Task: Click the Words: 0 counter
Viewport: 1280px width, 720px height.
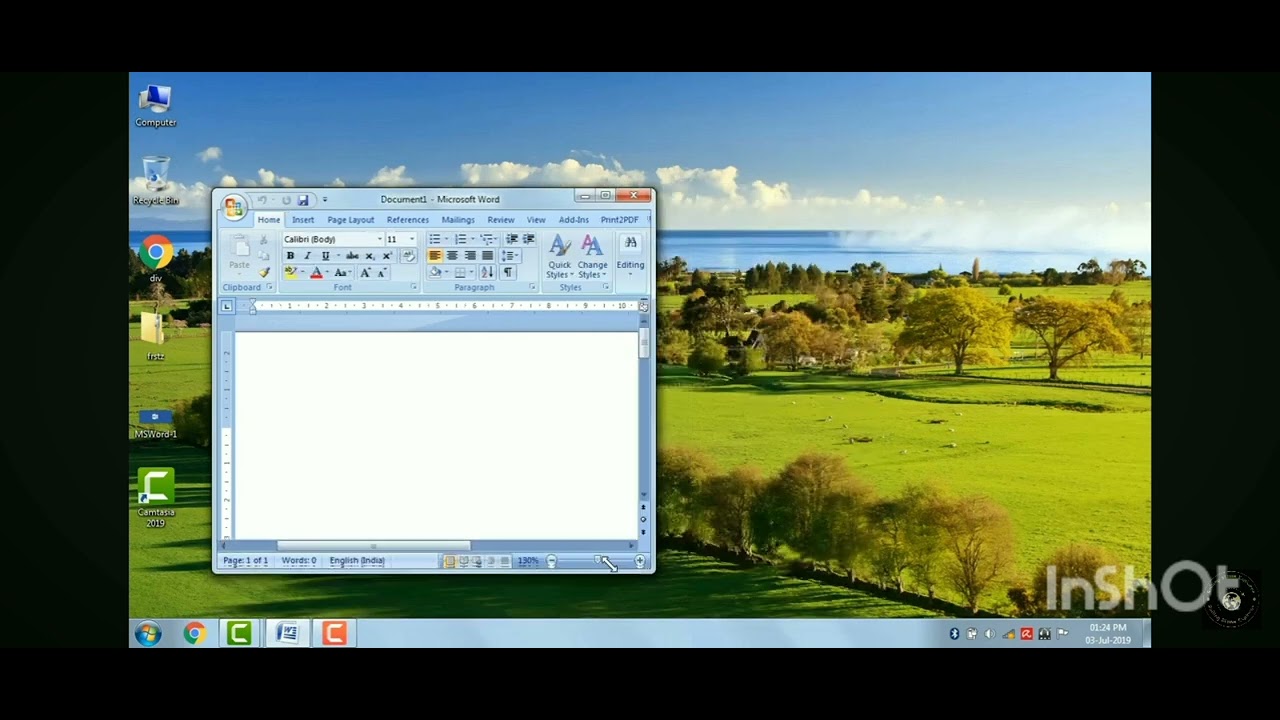Action: click(x=299, y=561)
